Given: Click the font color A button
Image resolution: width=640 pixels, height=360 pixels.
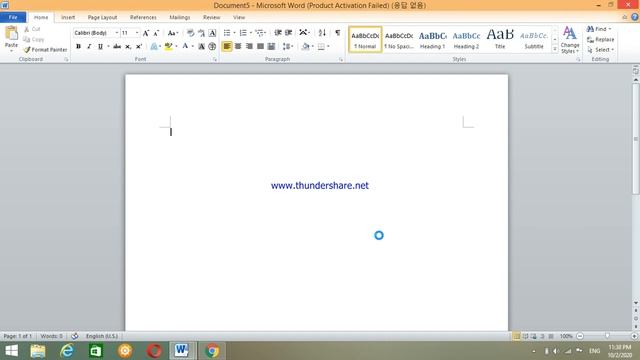Looking at the screenshot, I should point(185,47).
